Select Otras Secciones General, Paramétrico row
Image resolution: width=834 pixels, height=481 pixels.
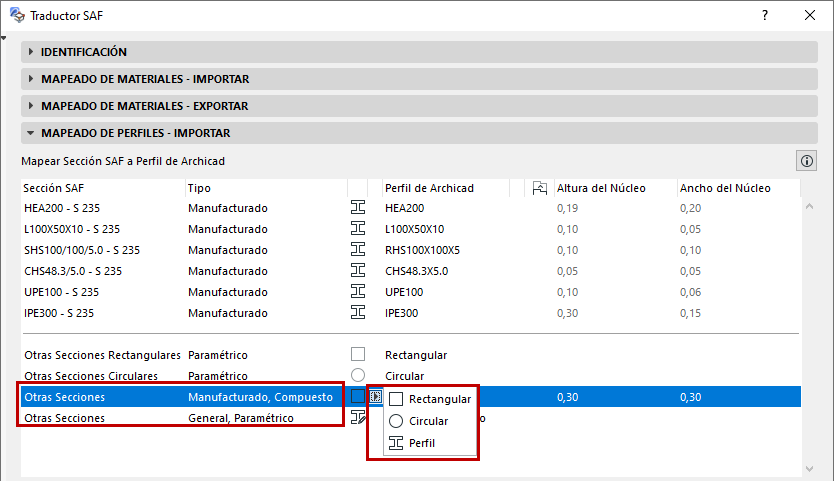click(411, 418)
